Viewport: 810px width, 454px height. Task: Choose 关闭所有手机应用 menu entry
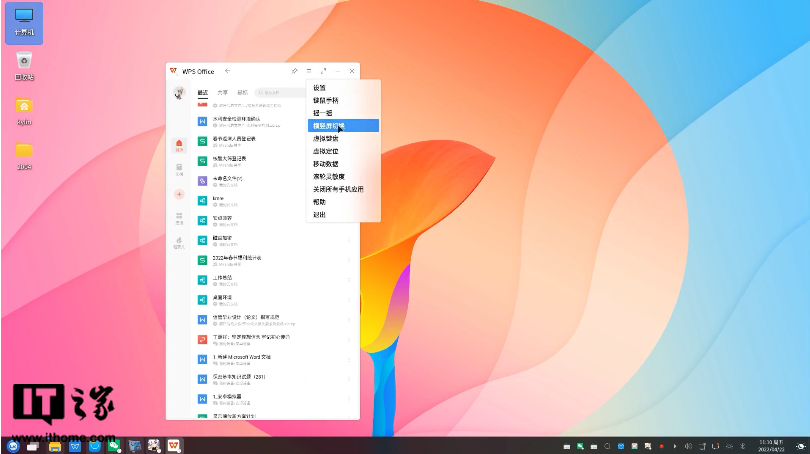[344, 189]
